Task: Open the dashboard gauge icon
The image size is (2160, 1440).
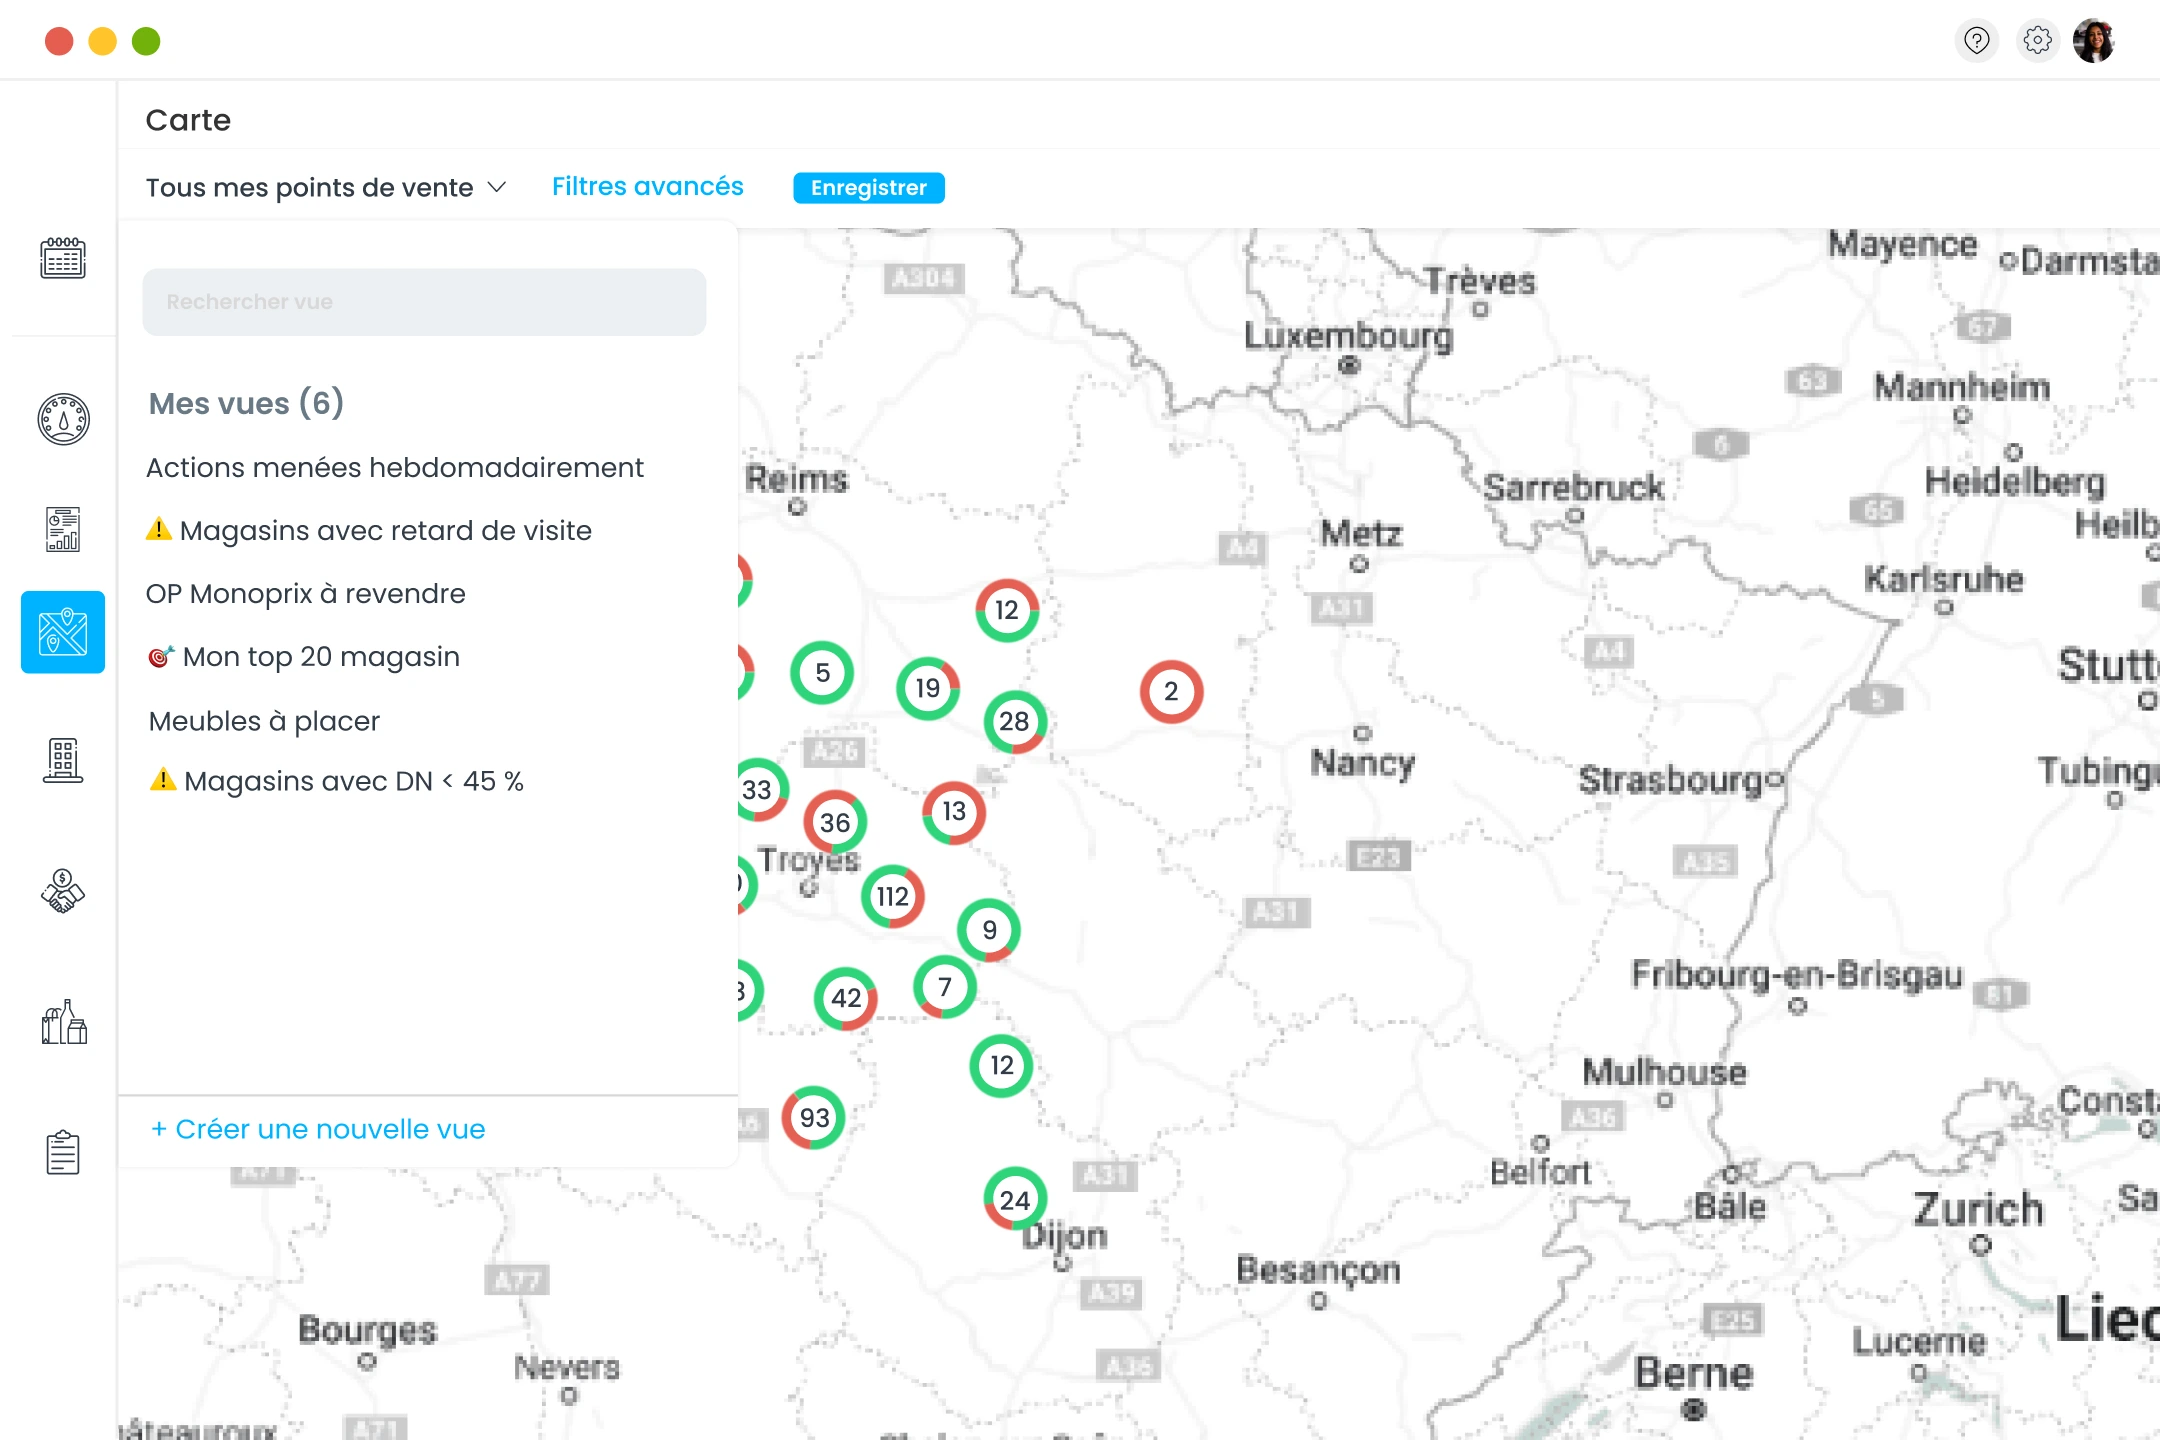Action: coord(63,419)
